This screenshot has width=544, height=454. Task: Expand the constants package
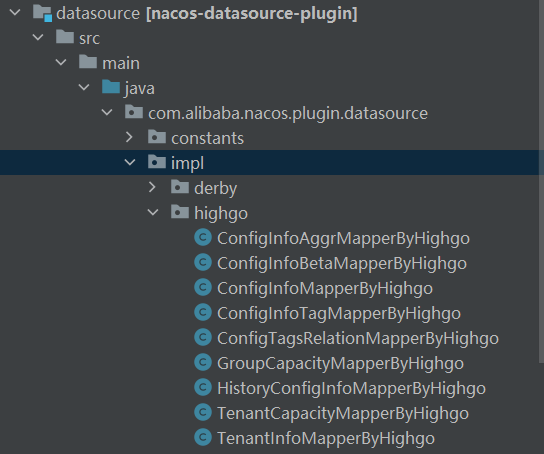129,137
